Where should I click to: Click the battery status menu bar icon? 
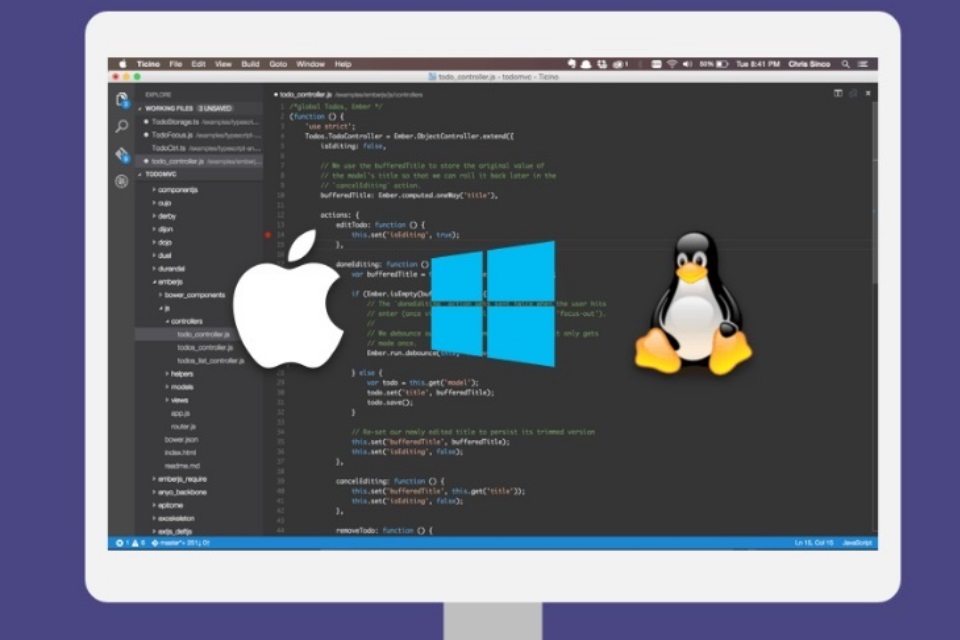pyautogui.click(x=714, y=64)
